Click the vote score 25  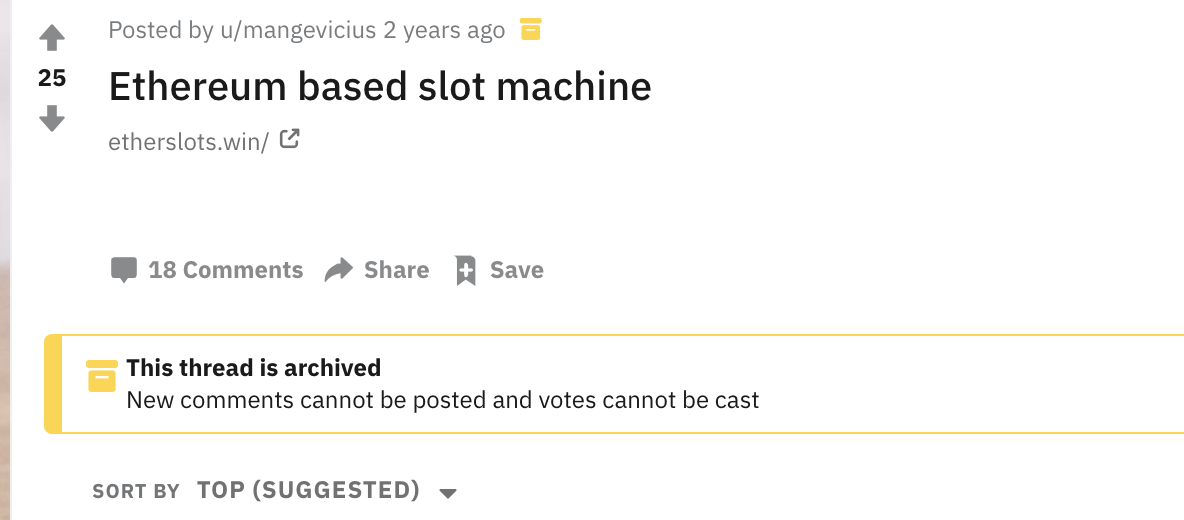(52, 78)
